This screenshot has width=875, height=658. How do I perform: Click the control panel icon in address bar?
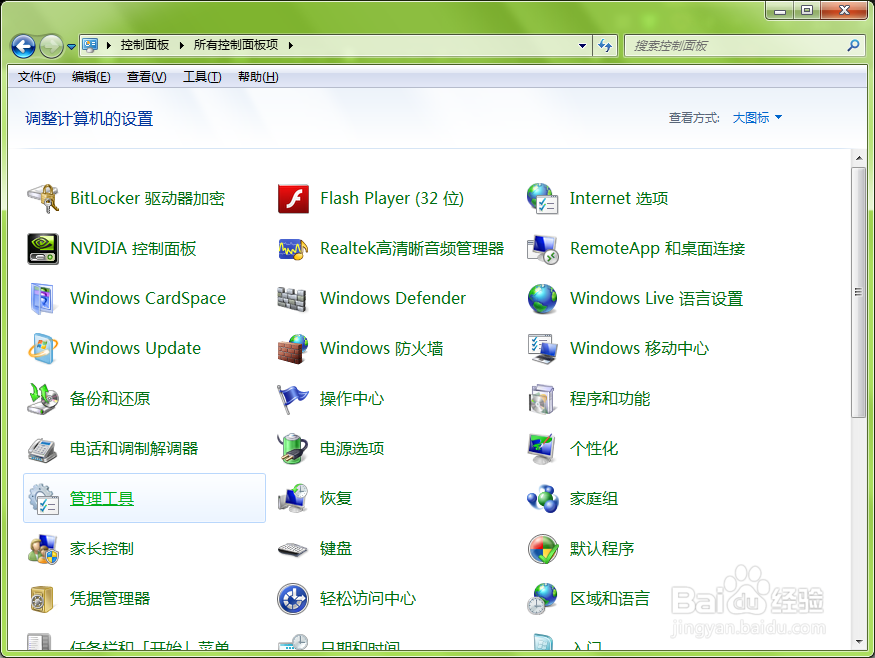click(x=90, y=45)
